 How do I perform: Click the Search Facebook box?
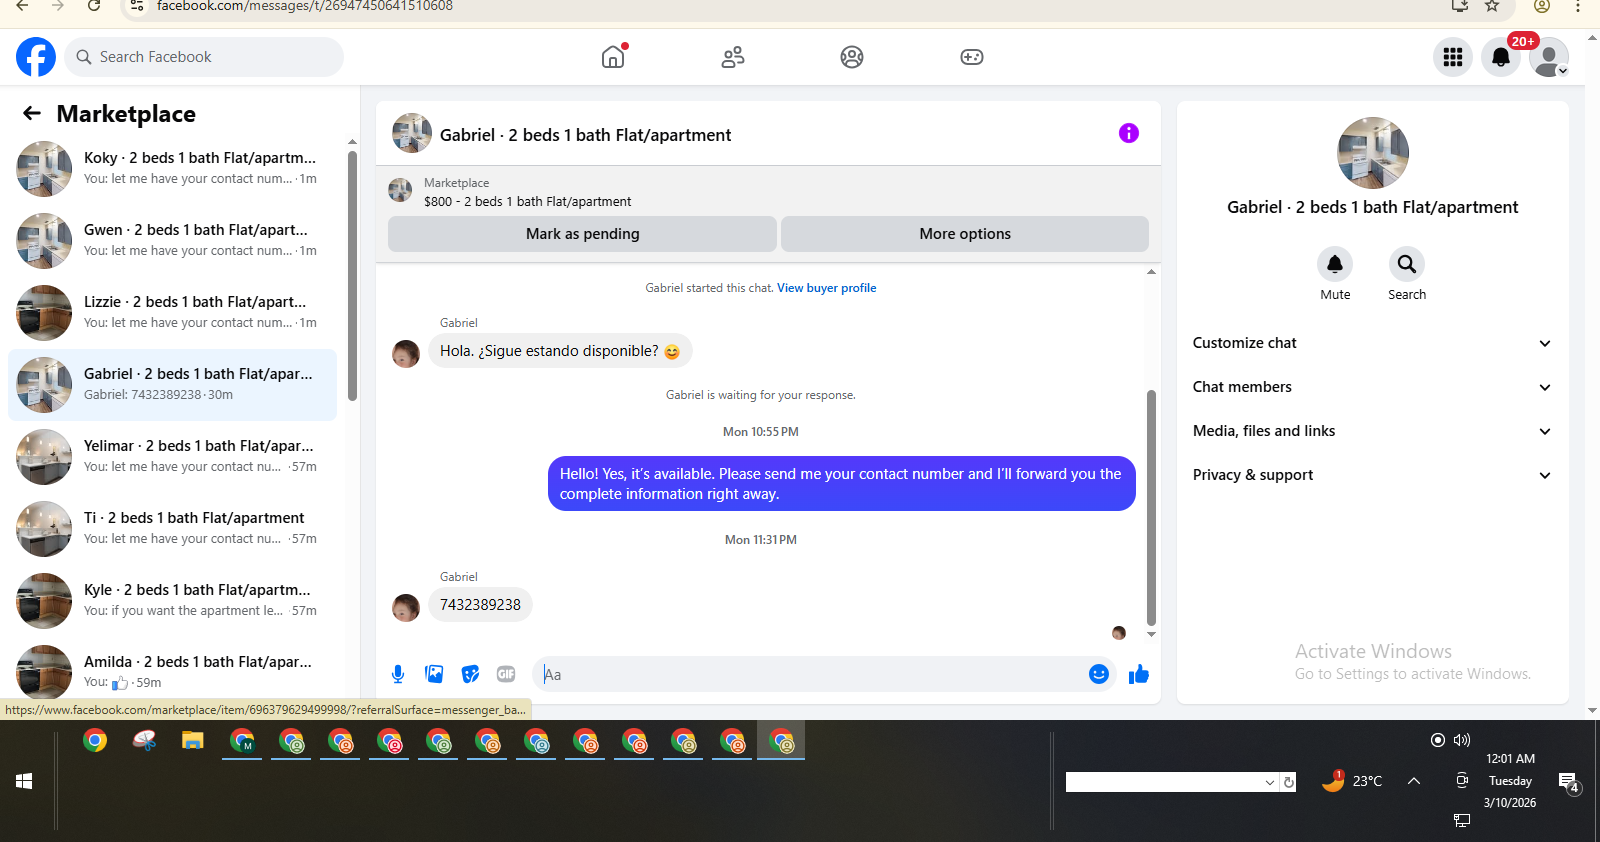[x=204, y=57]
